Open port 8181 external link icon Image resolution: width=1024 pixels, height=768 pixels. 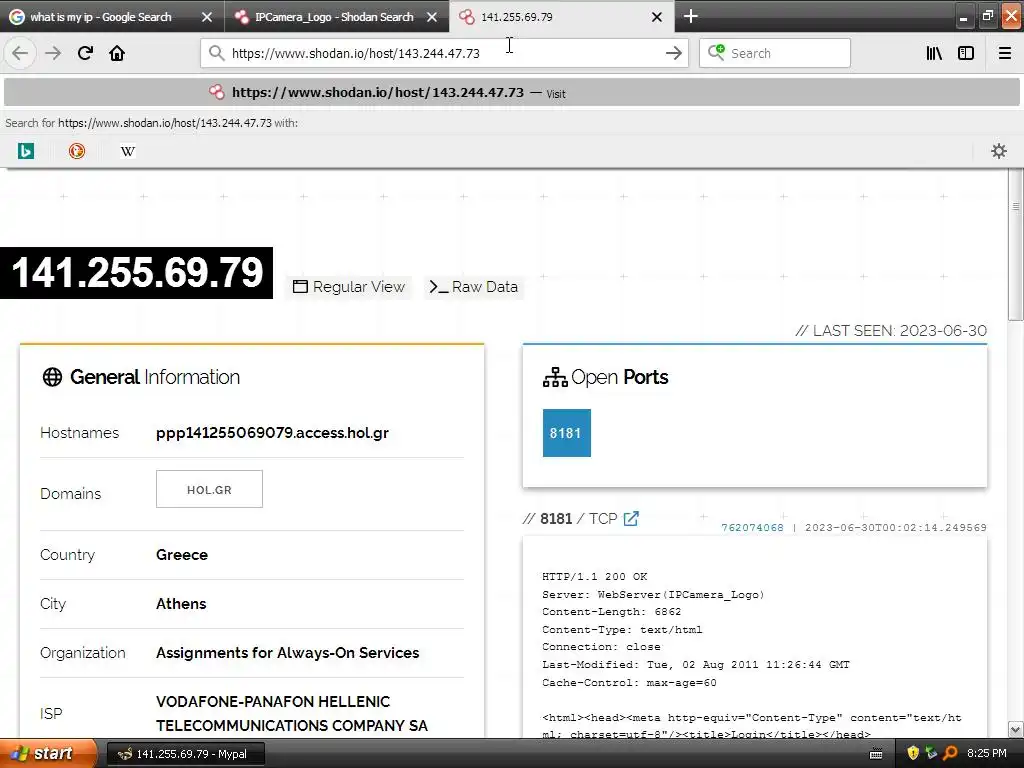pos(631,519)
